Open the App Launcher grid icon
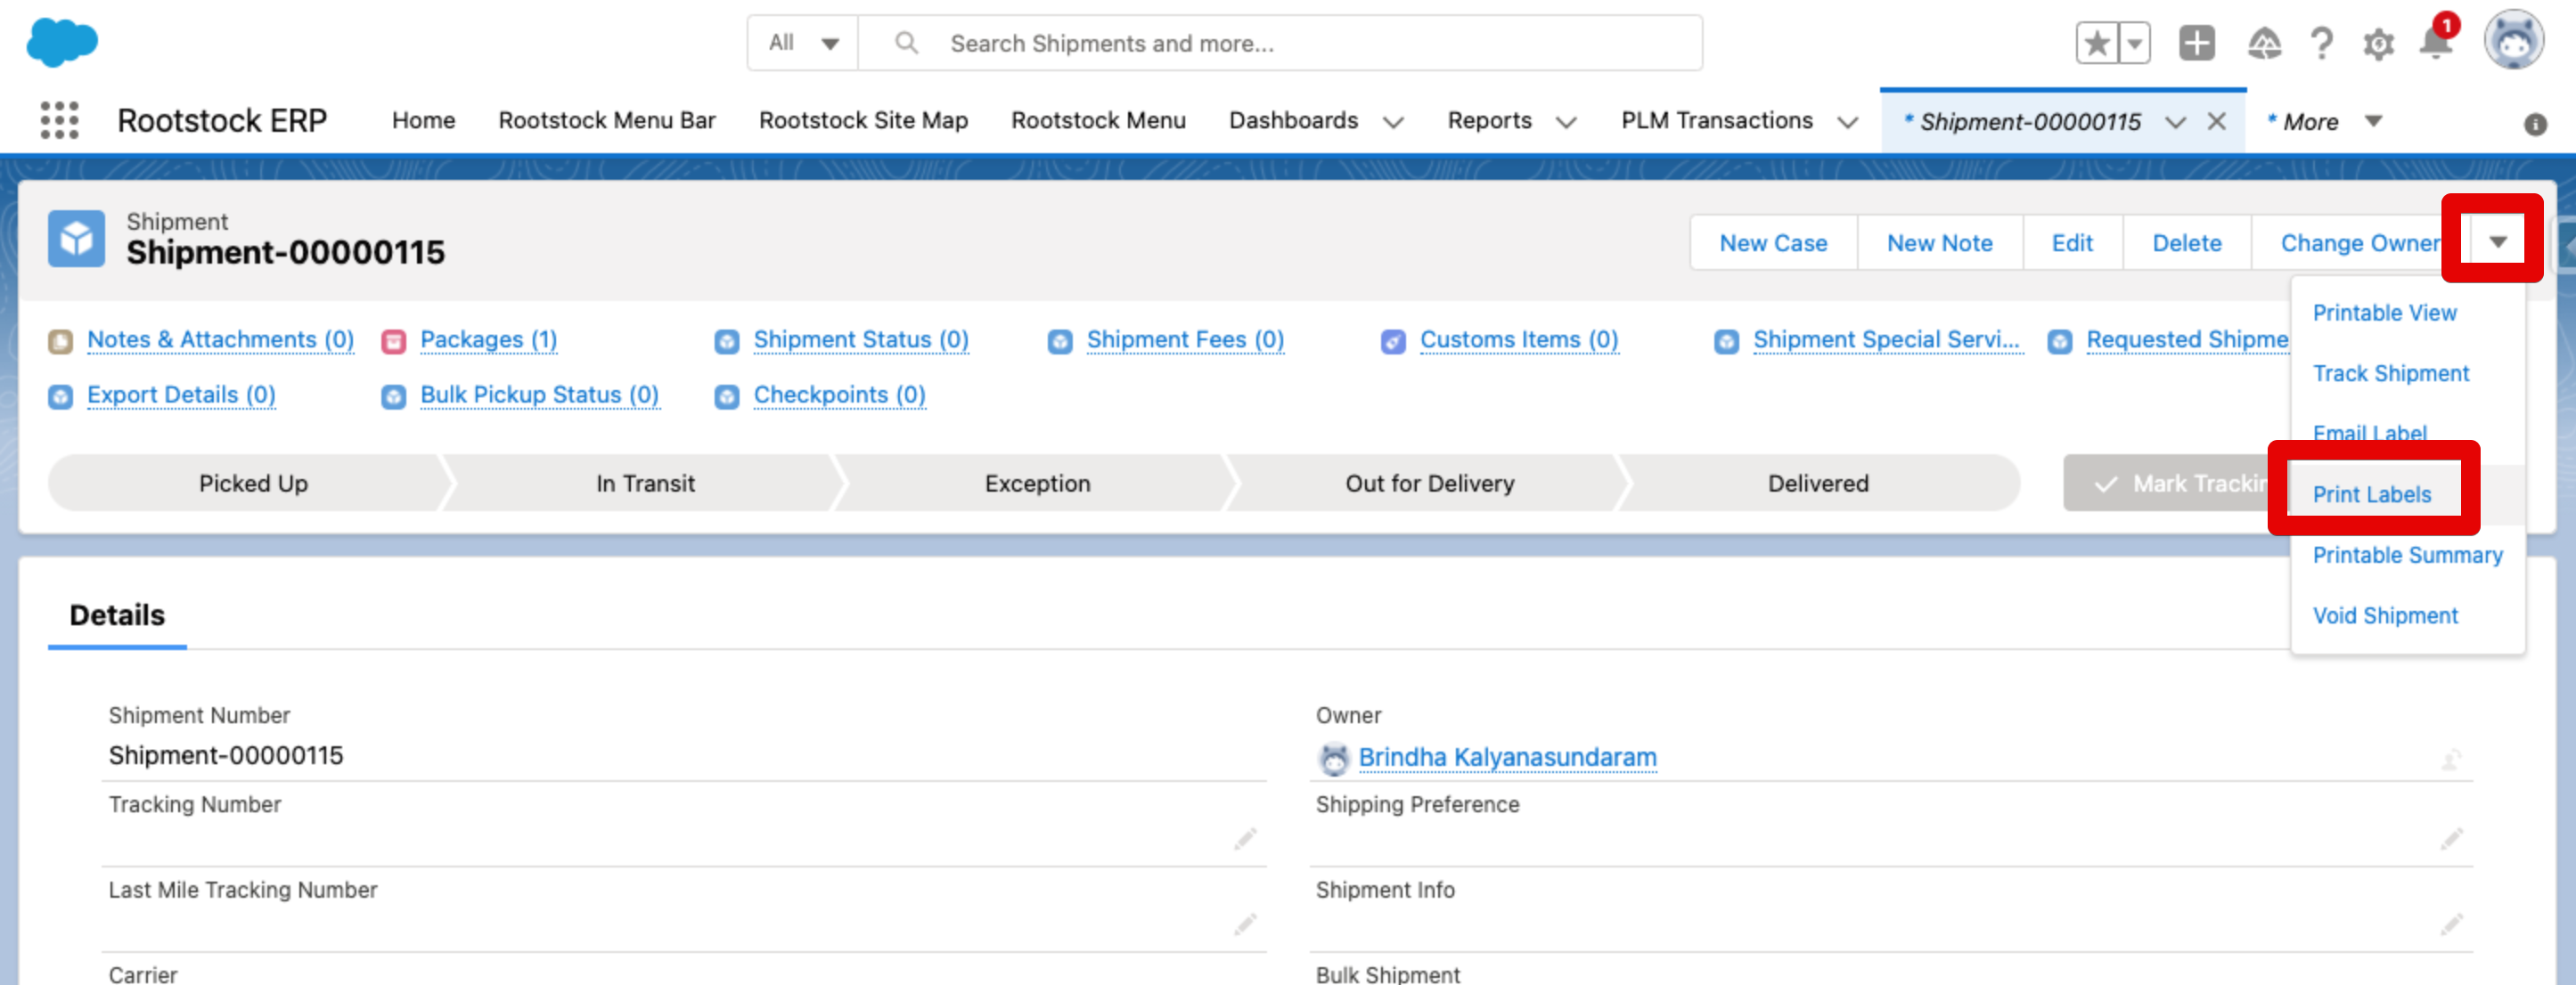 click(x=59, y=120)
